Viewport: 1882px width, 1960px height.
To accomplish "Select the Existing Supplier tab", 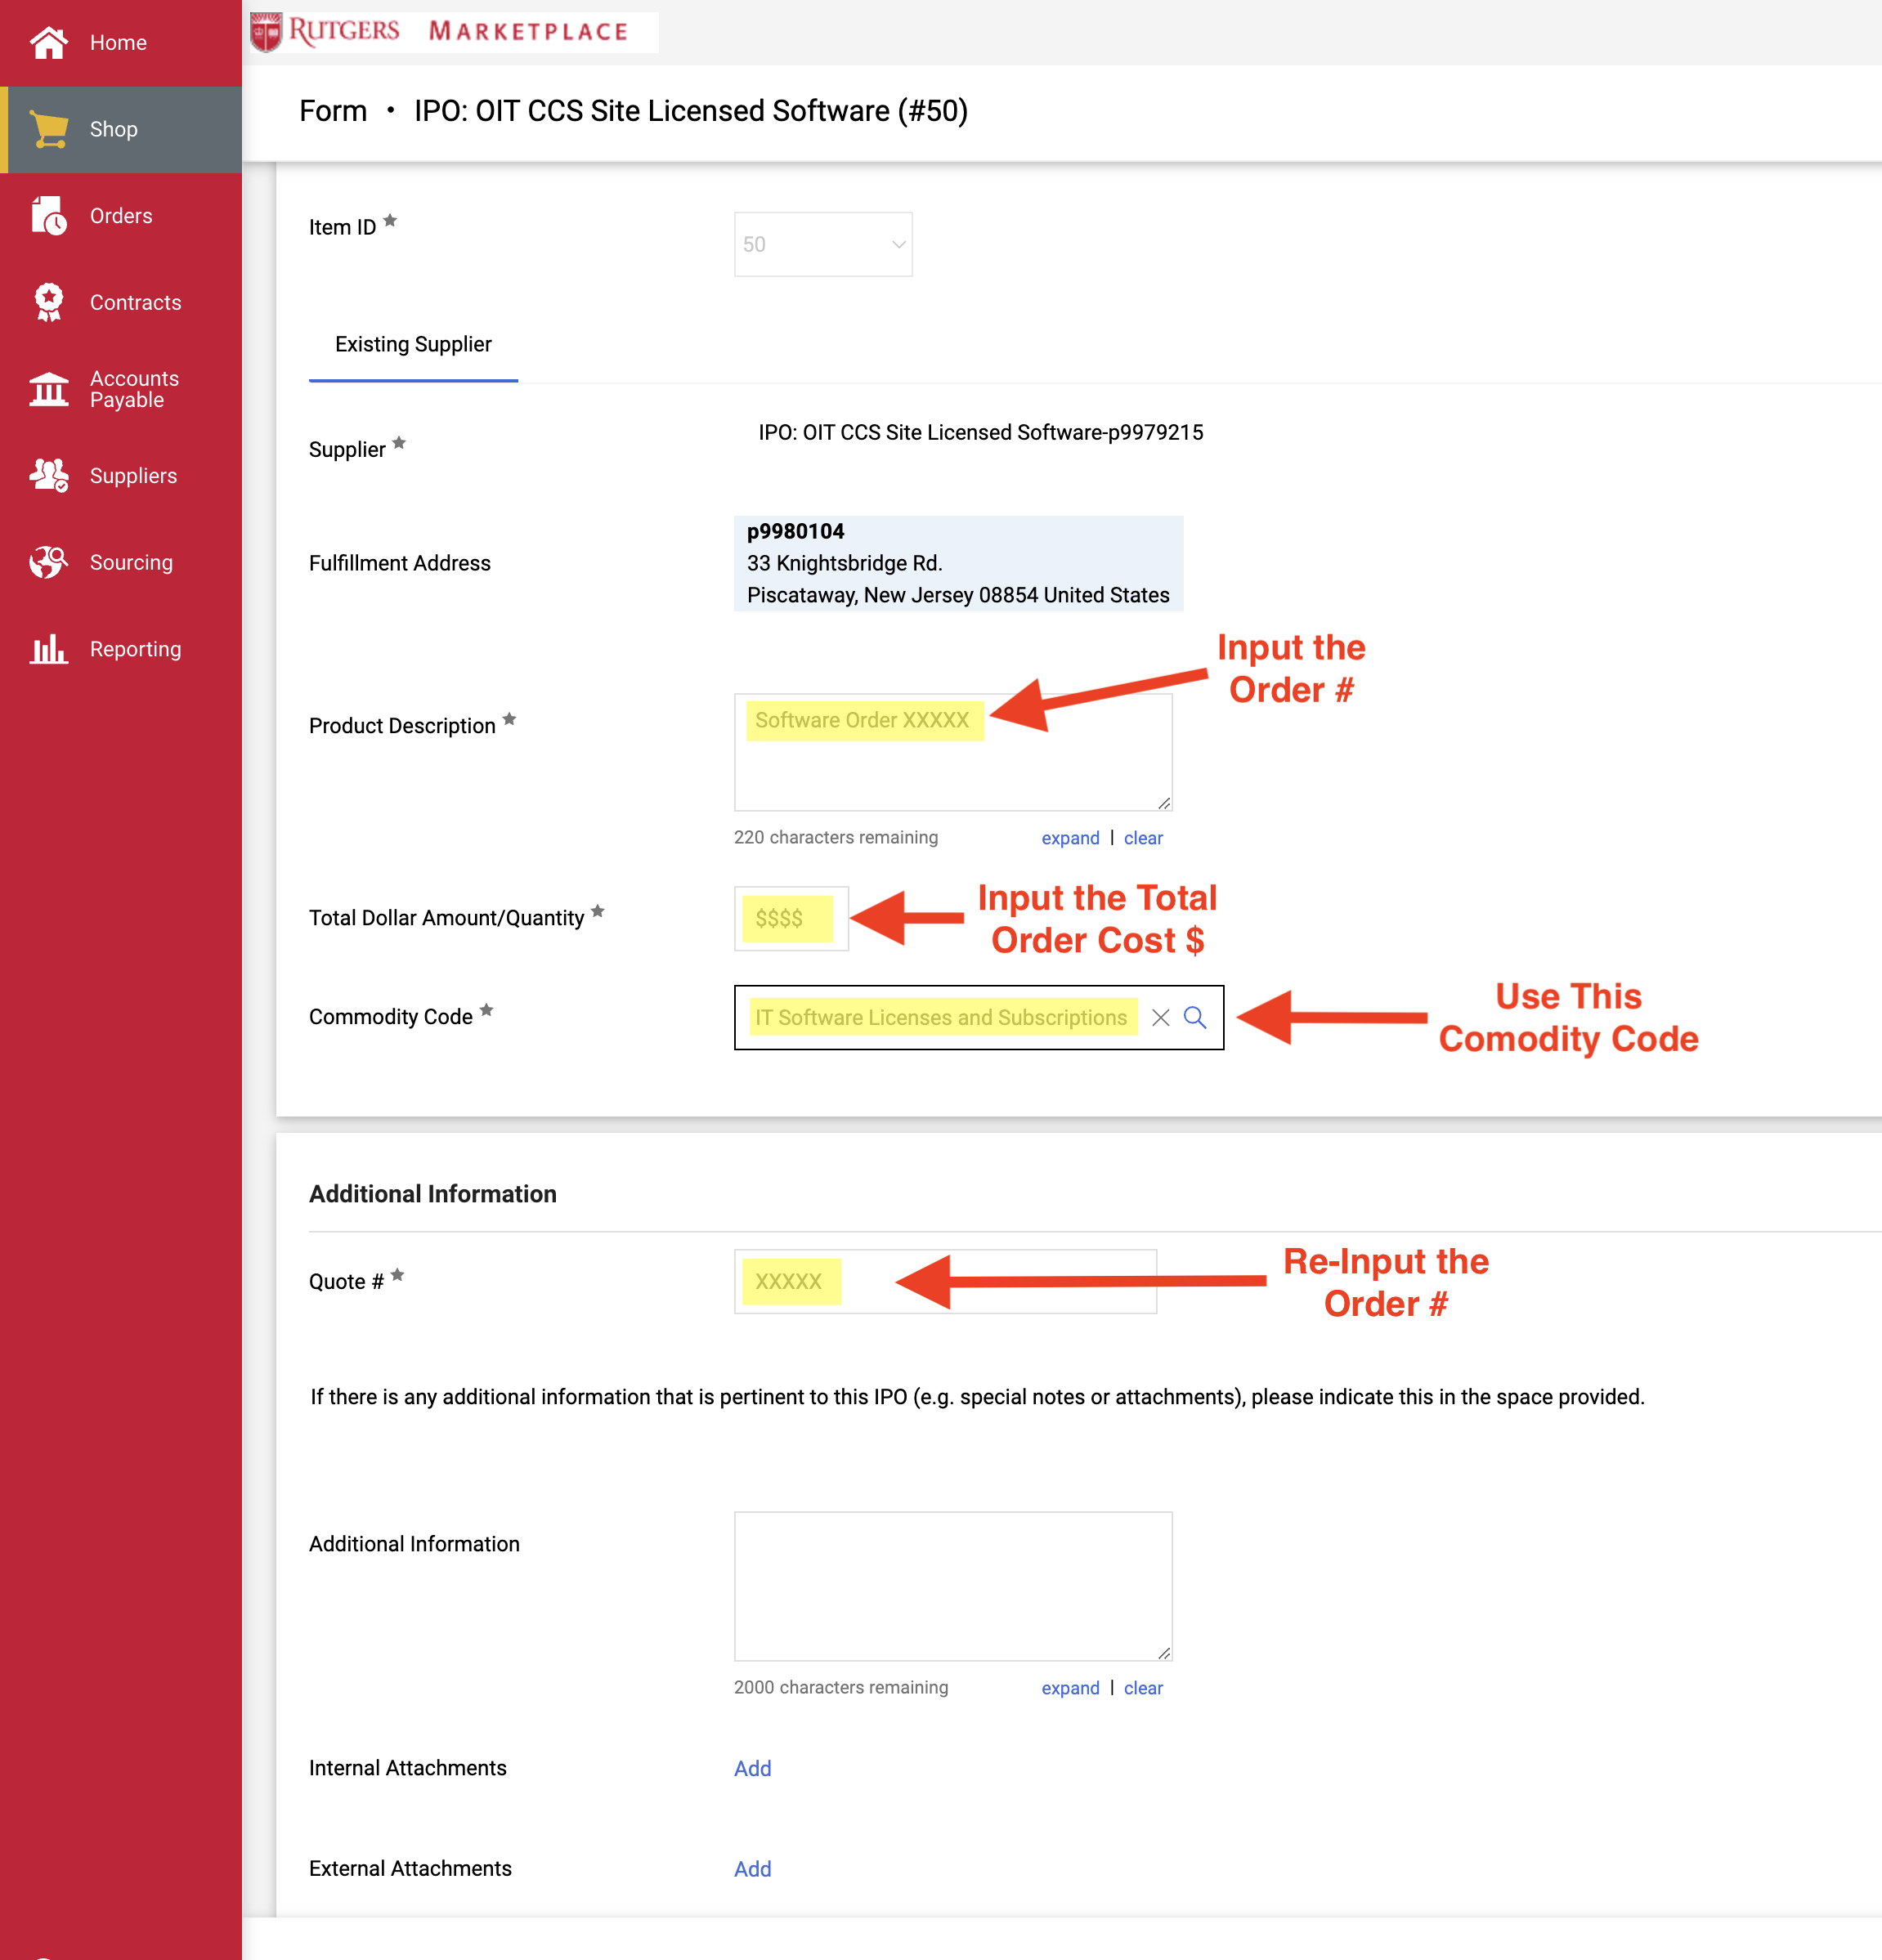I will tap(413, 344).
